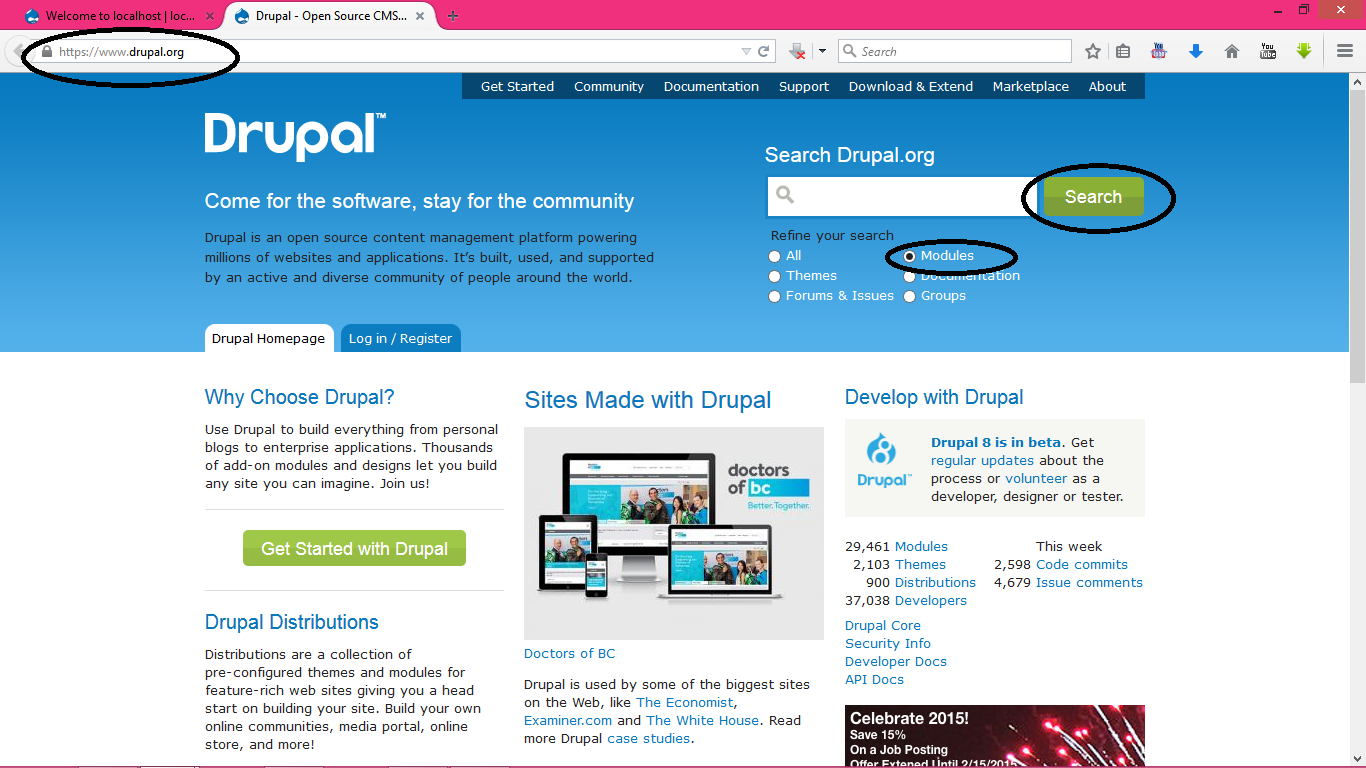Image resolution: width=1366 pixels, height=768 pixels.
Task: Select the Forums & Issues radio button
Action: [774, 296]
